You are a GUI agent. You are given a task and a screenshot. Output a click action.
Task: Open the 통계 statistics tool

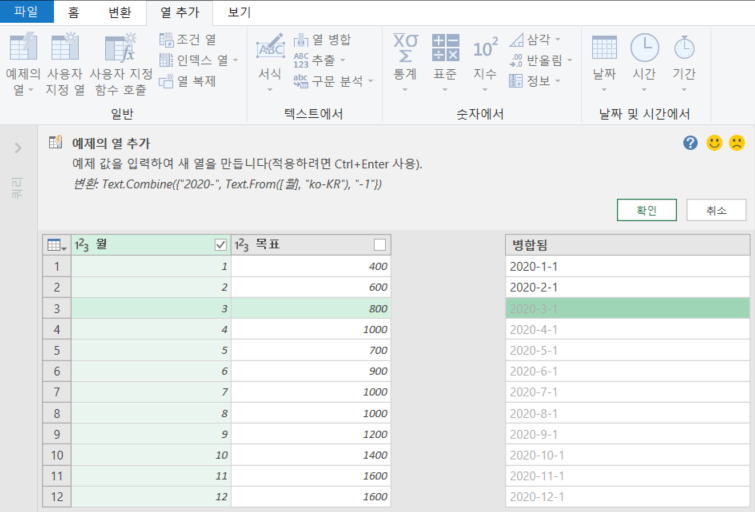(405, 63)
